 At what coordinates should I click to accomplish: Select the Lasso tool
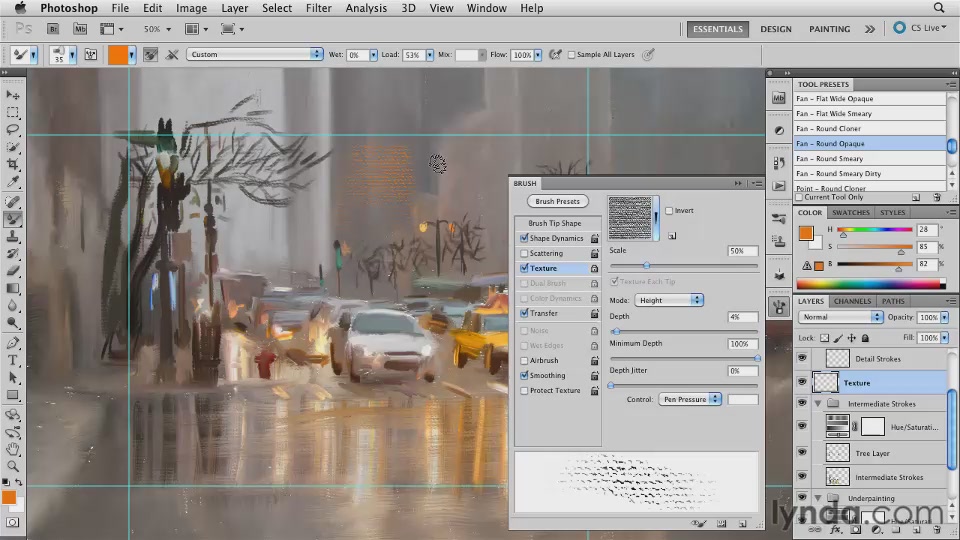(13, 130)
